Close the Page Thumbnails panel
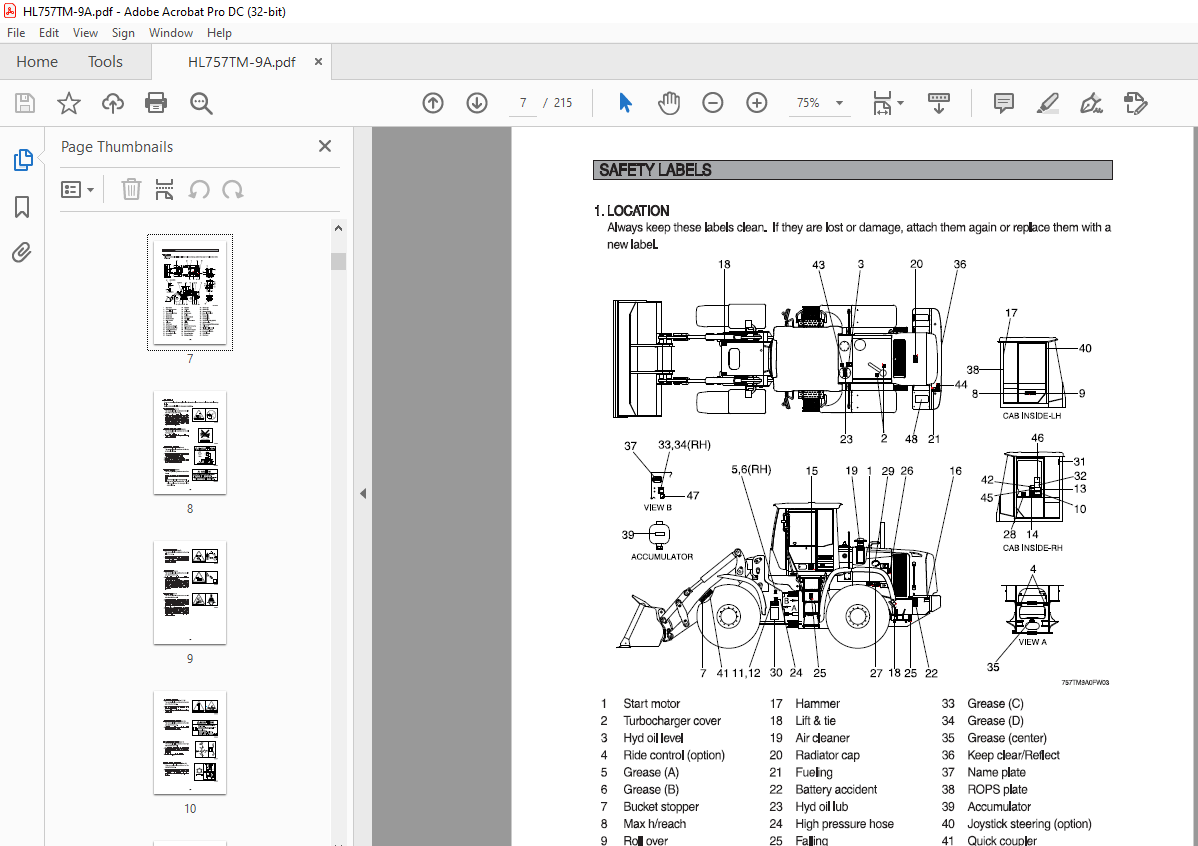 pos(324,146)
